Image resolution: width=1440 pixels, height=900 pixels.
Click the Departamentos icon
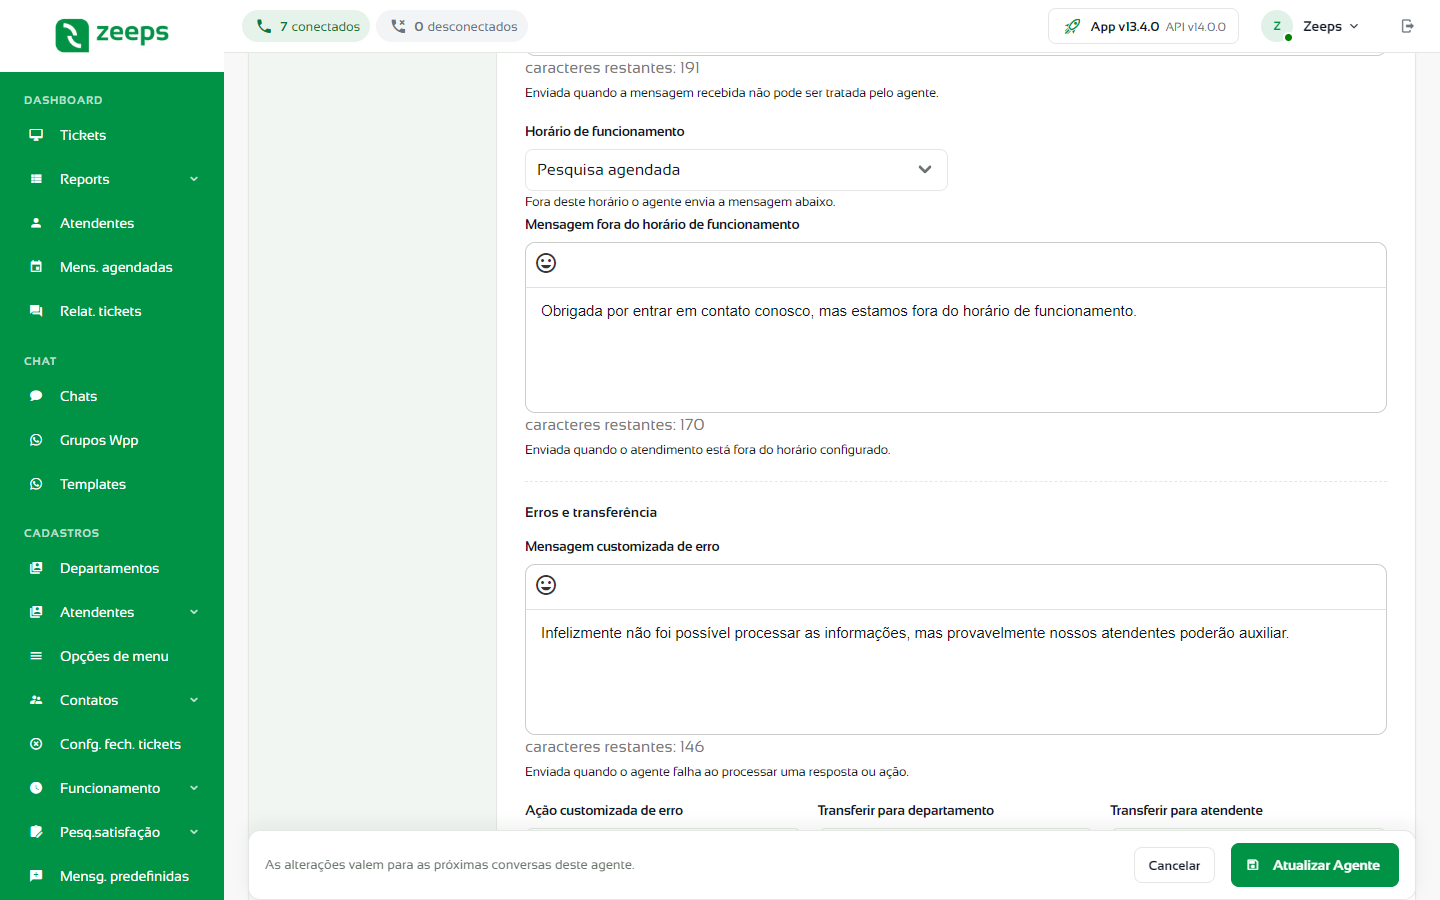(36, 568)
